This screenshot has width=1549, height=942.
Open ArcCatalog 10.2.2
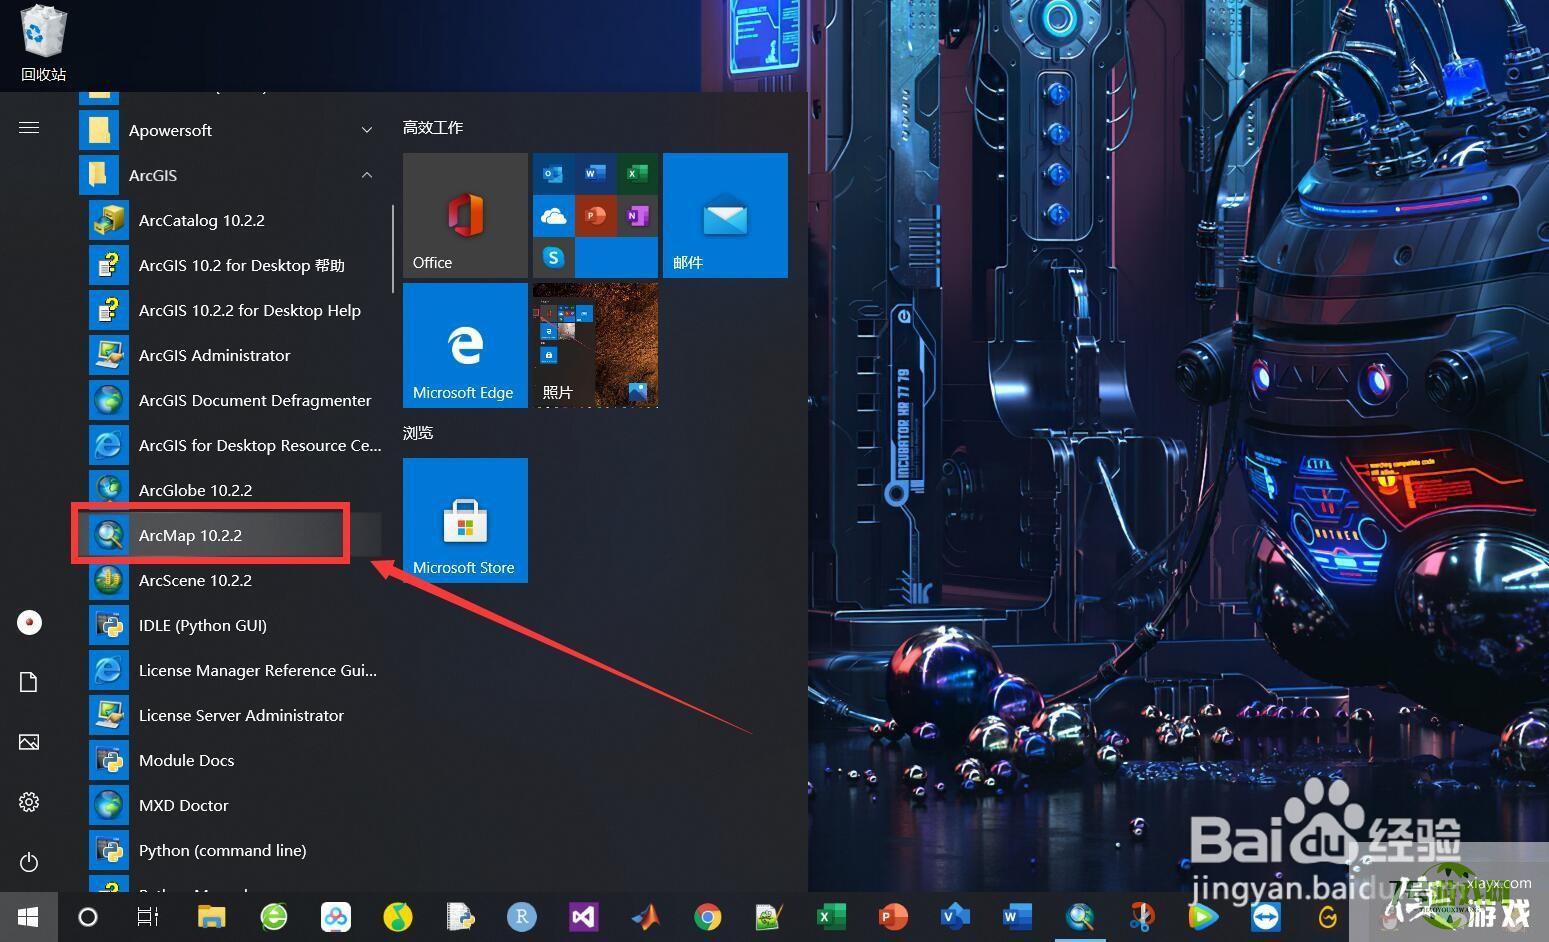[230, 220]
